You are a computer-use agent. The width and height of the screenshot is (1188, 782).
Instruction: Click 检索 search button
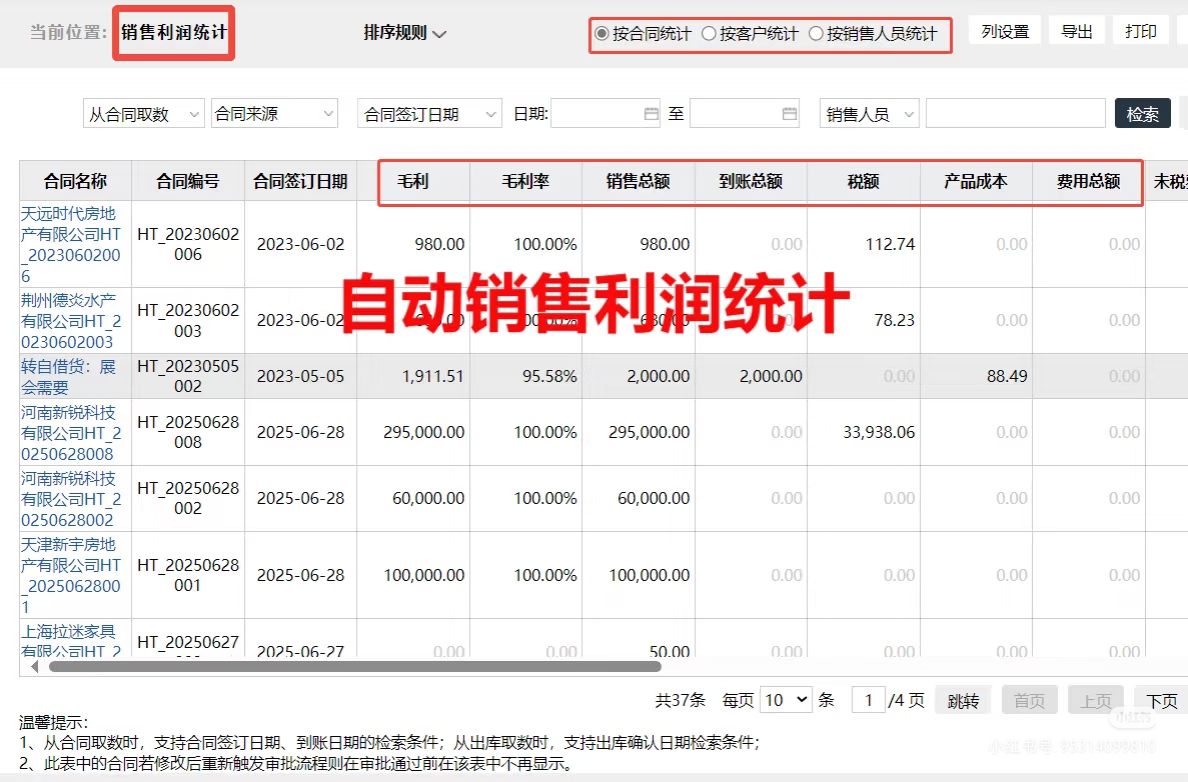pos(1143,114)
